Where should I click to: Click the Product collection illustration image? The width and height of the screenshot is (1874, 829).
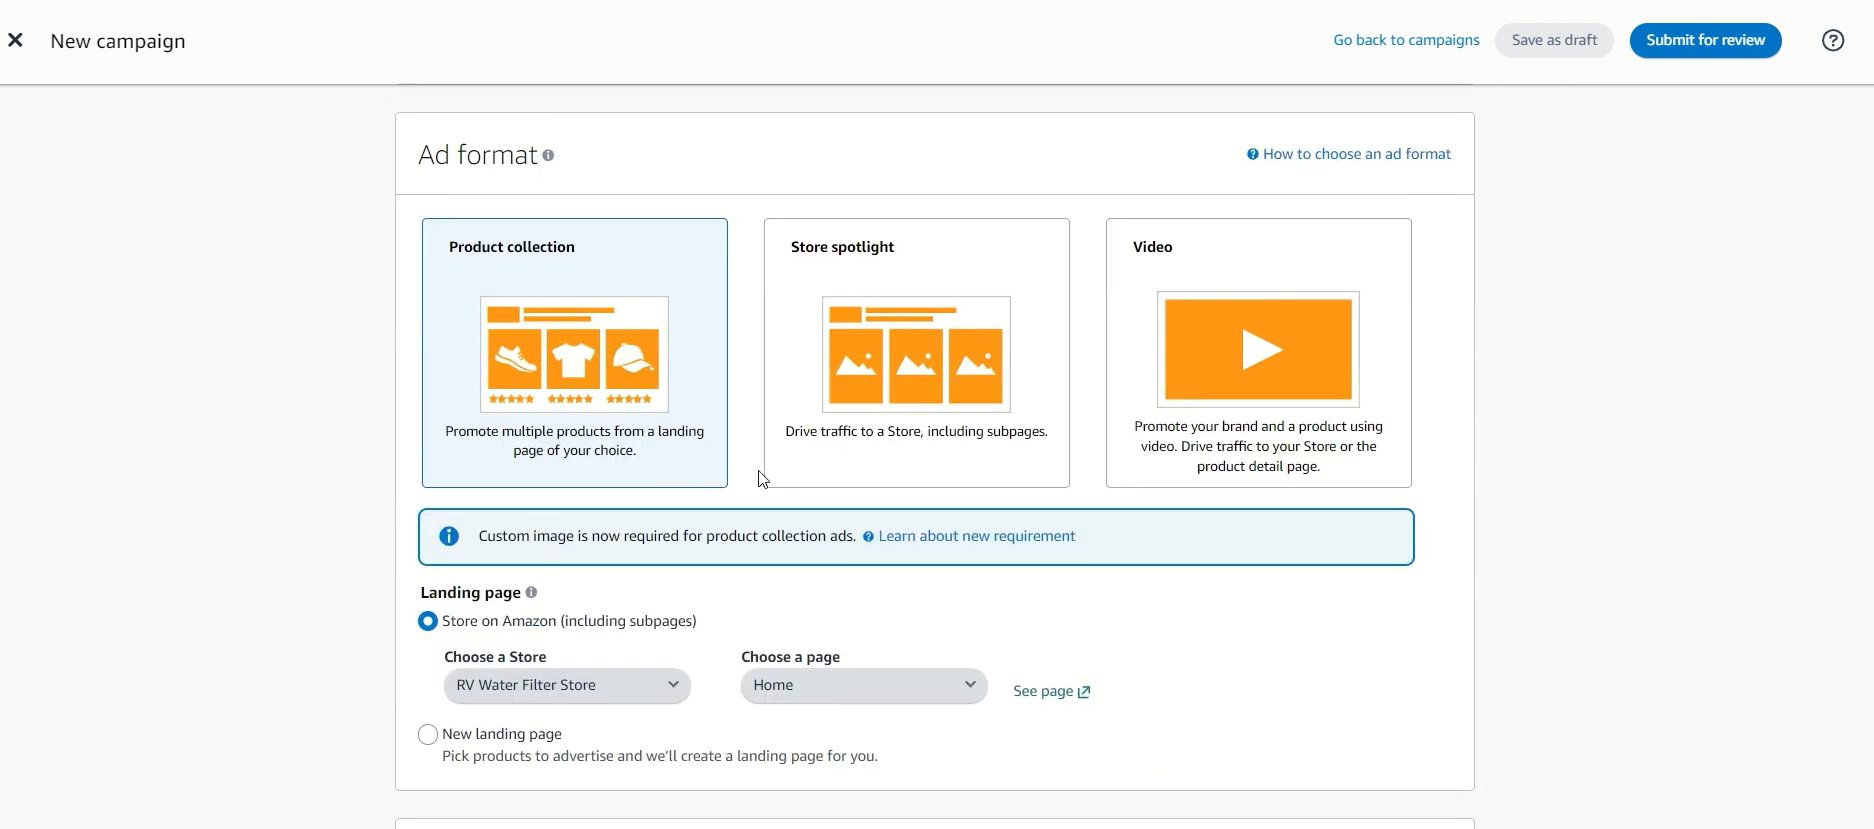574,354
